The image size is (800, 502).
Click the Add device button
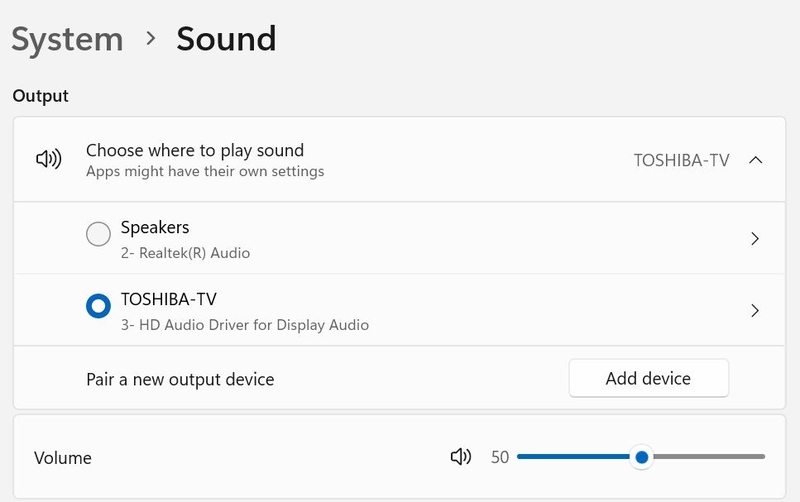pos(648,378)
